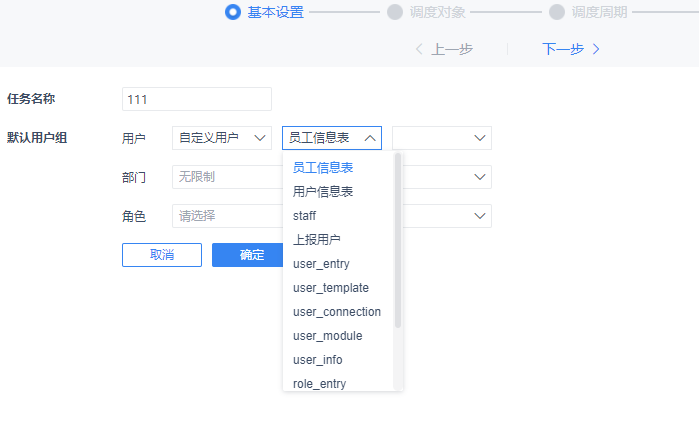The image size is (699, 439).
Task: Open the 自定义用户 dropdown
Action: coord(221,138)
